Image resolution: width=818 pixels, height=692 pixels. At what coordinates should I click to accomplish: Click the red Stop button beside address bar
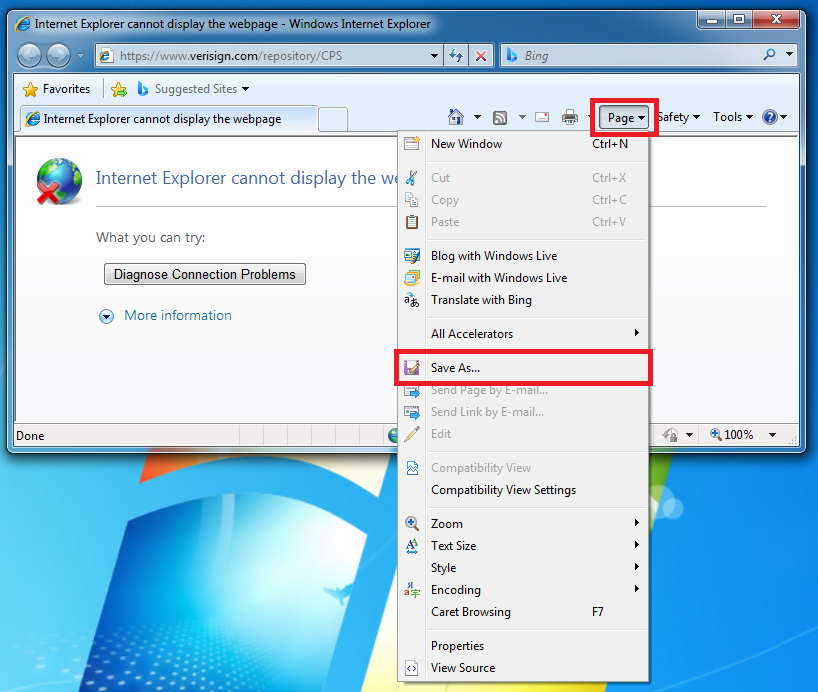(481, 56)
